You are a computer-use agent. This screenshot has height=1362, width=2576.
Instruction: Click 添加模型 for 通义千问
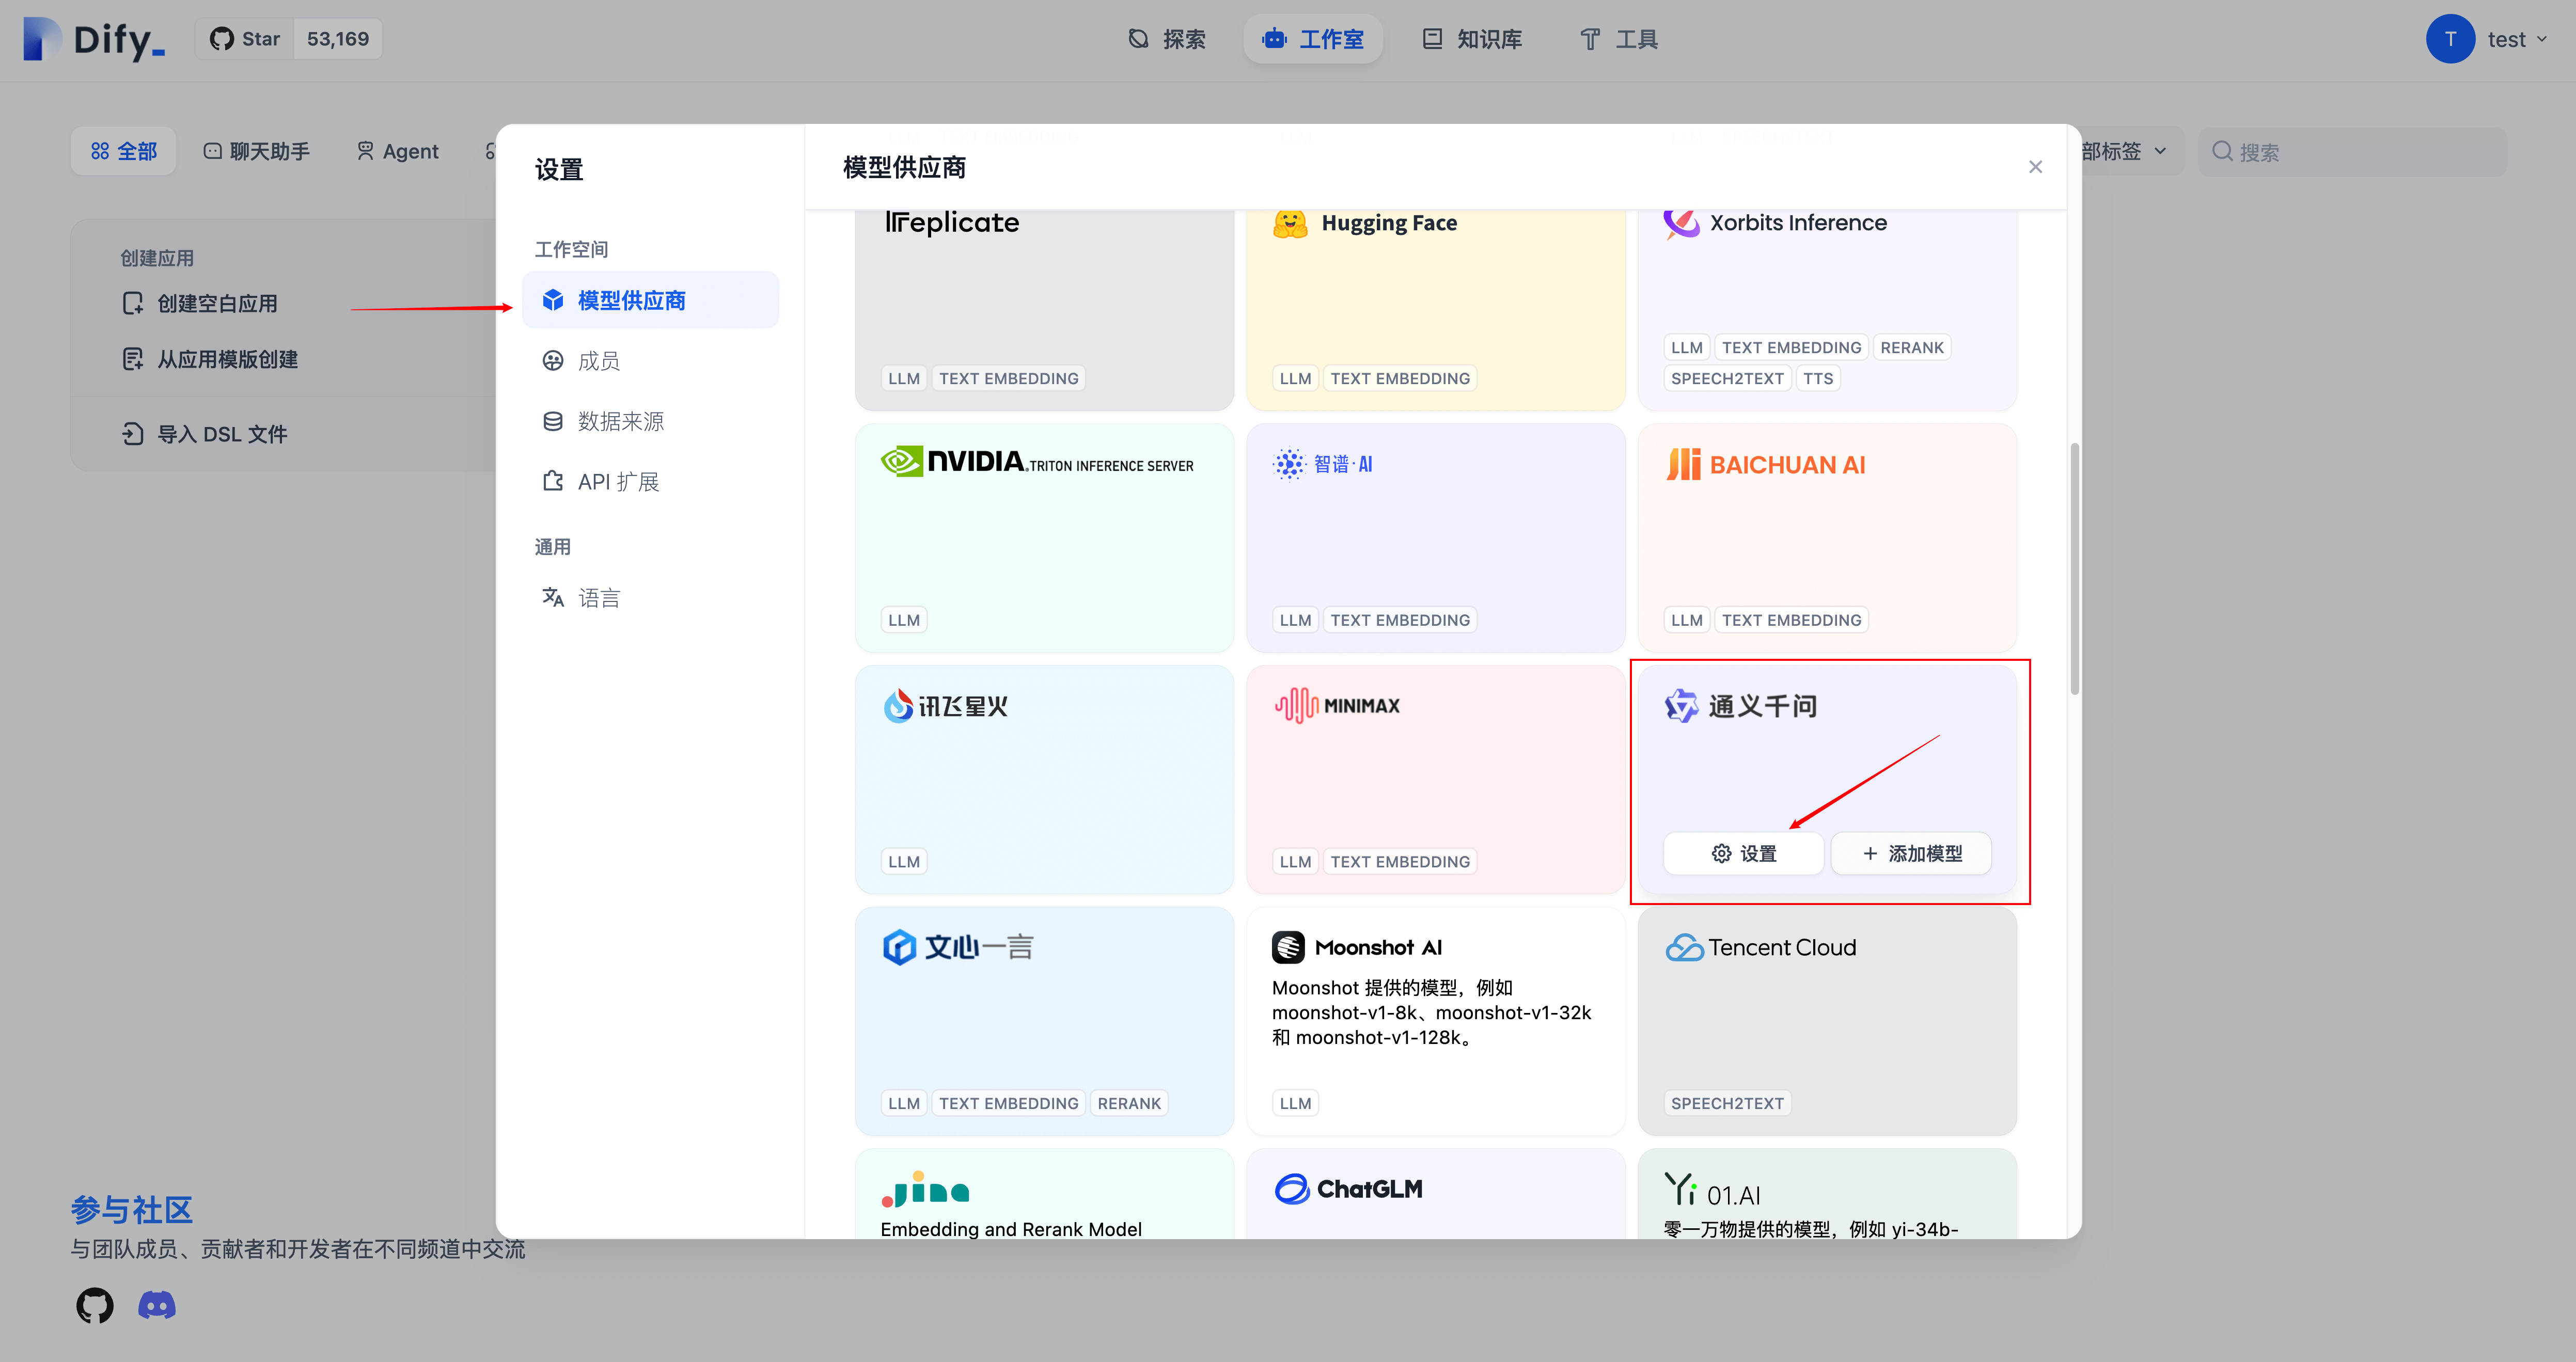point(1911,853)
